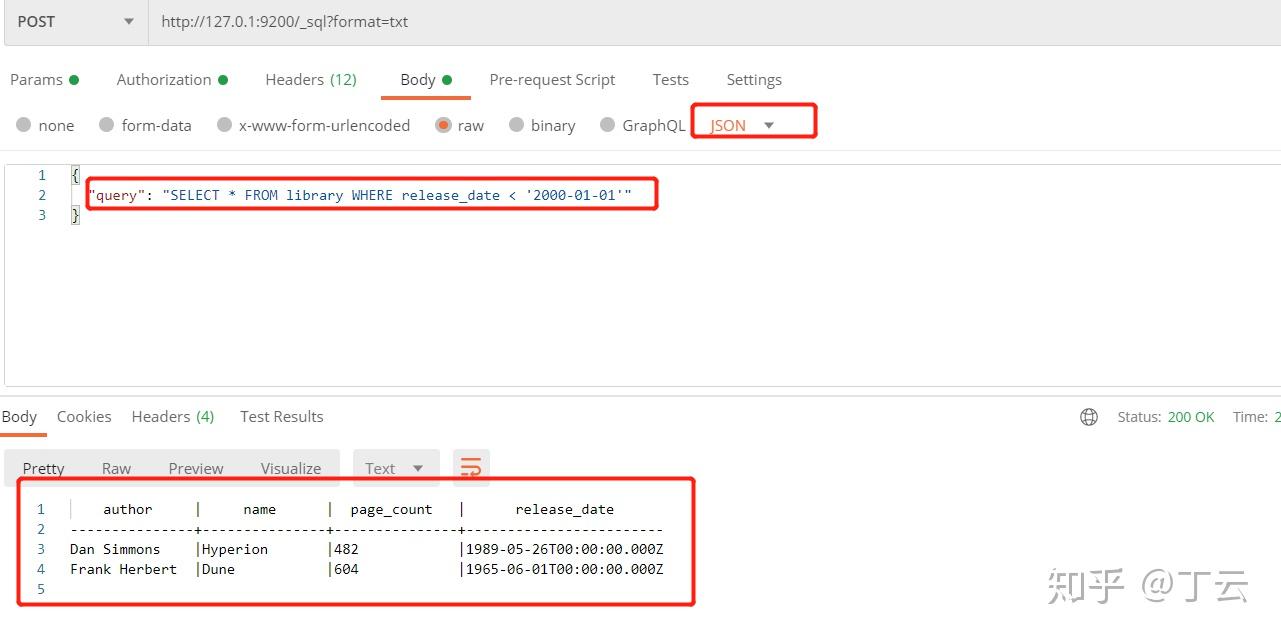Viewport: 1281px width, 636px height.
Task: Switch to the Authorization tab
Action: tap(163, 79)
